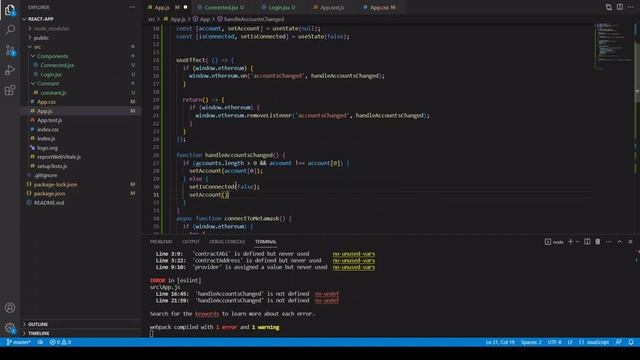Open notifications bell in status bar
This screenshot has width=640, height=360.
(631, 342)
